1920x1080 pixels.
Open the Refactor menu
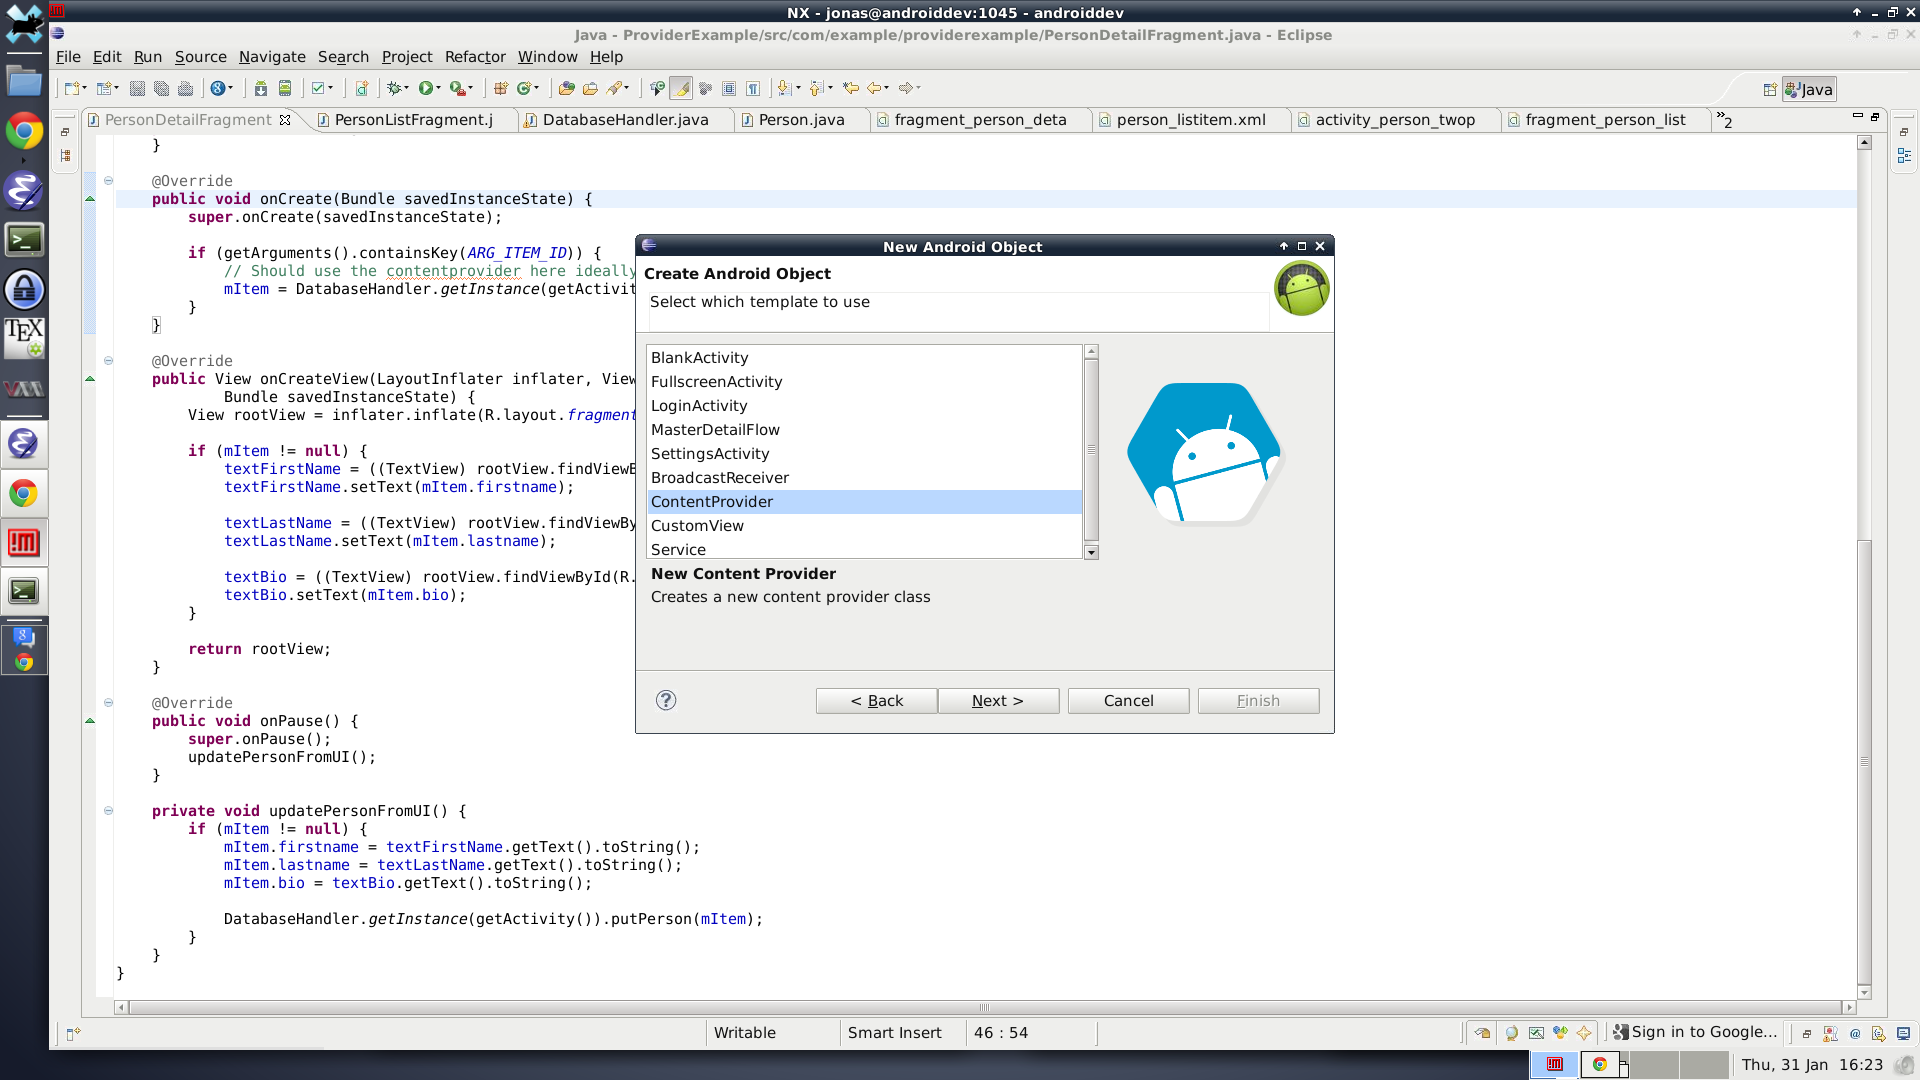coord(475,57)
